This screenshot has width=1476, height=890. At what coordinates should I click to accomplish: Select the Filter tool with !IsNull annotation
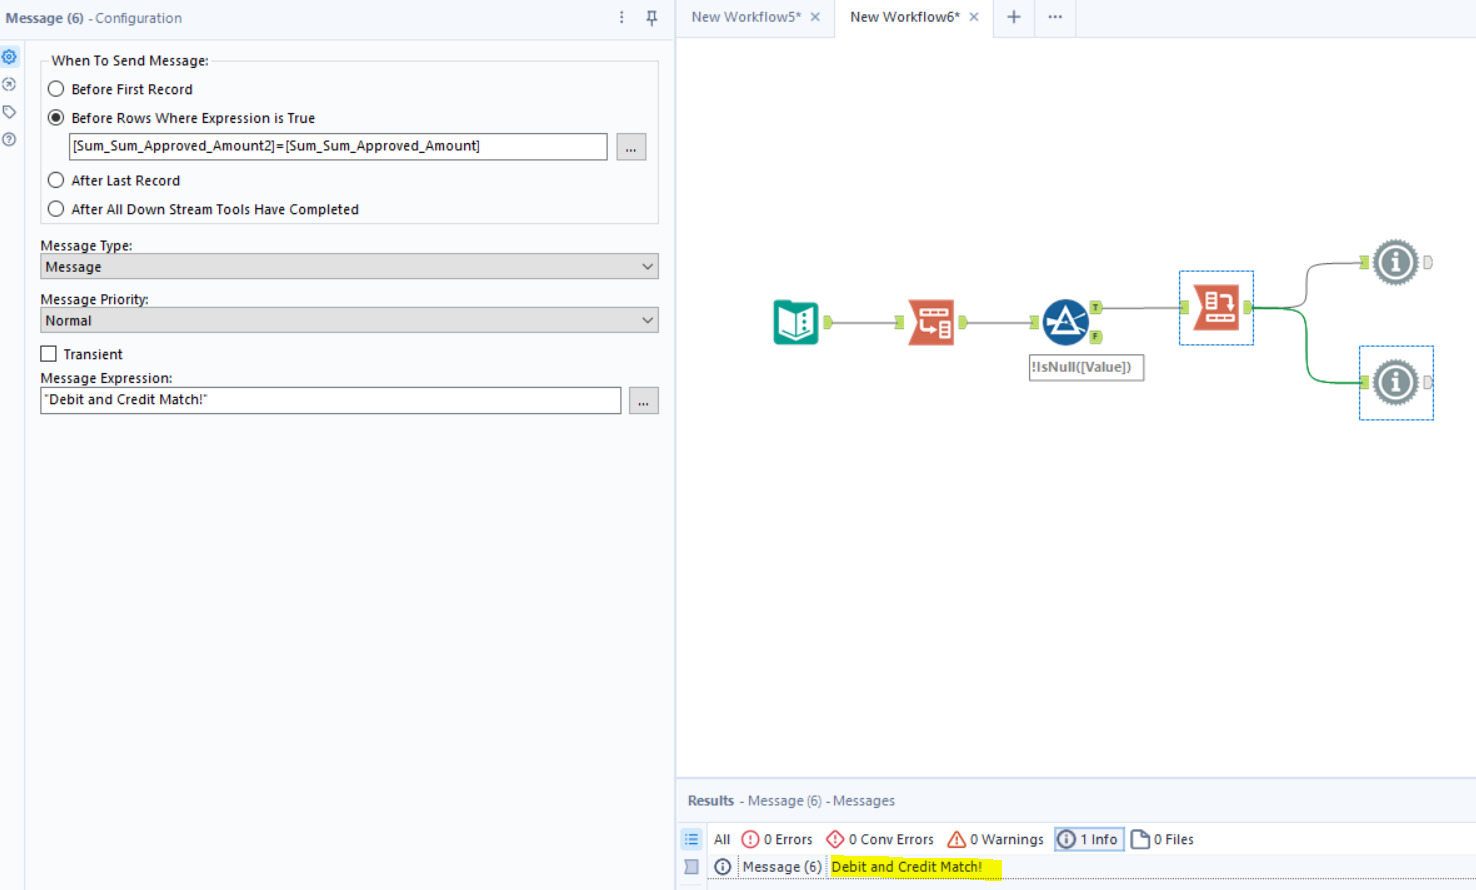click(1066, 322)
